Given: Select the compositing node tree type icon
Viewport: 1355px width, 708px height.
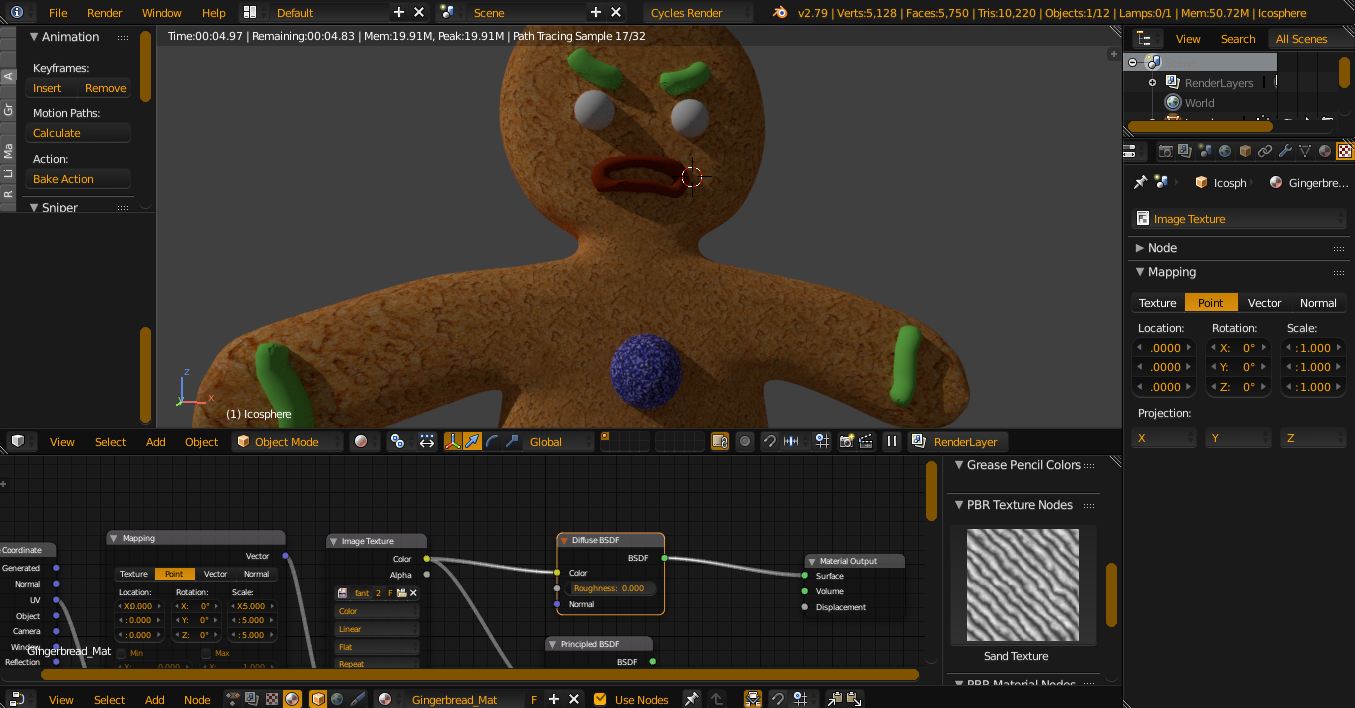Looking at the screenshot, I should 252,699.
